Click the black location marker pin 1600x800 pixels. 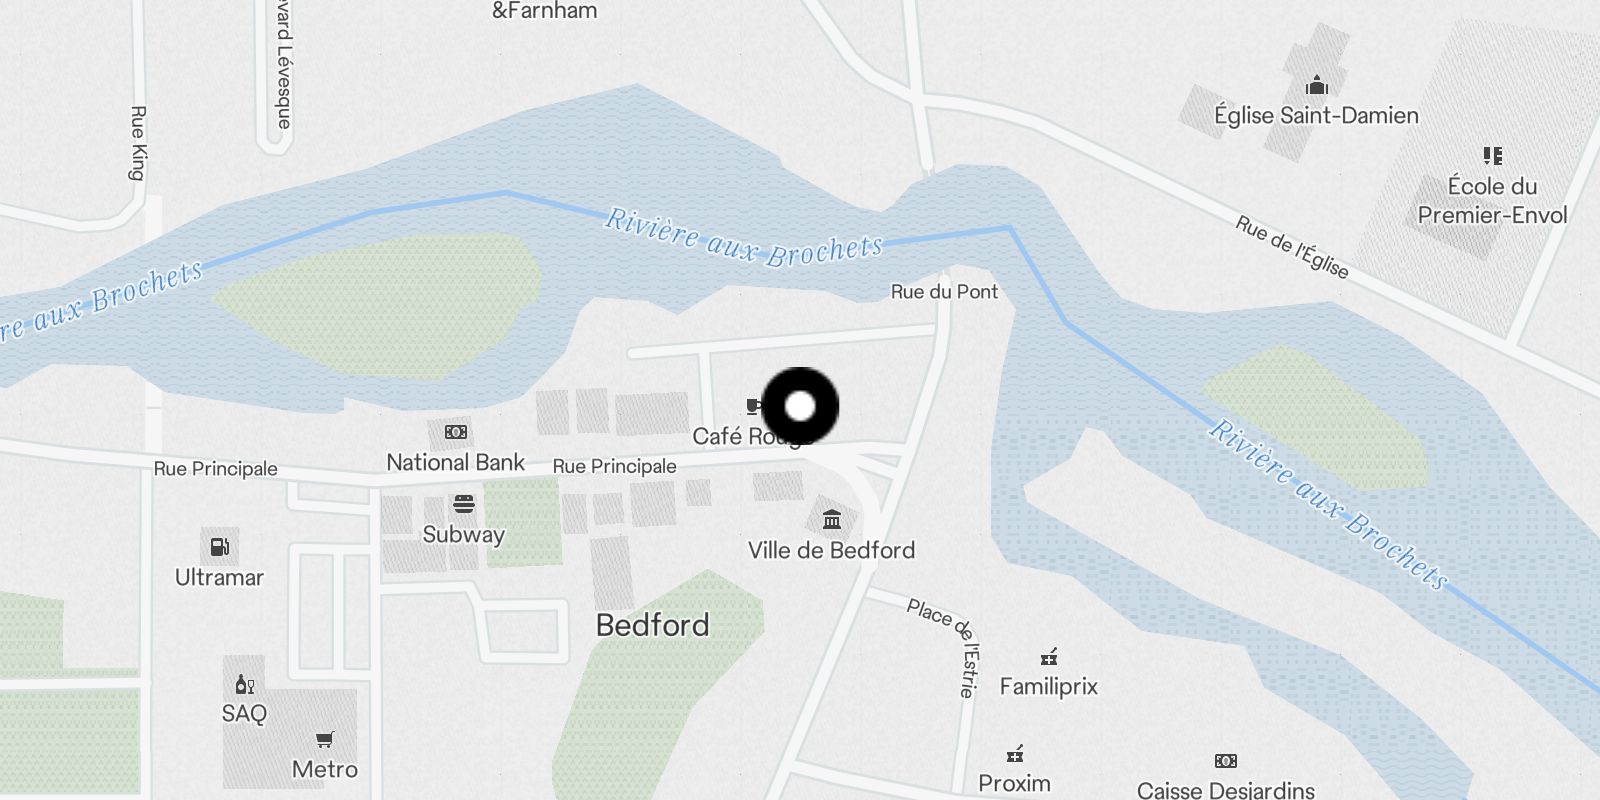point(800,406)
